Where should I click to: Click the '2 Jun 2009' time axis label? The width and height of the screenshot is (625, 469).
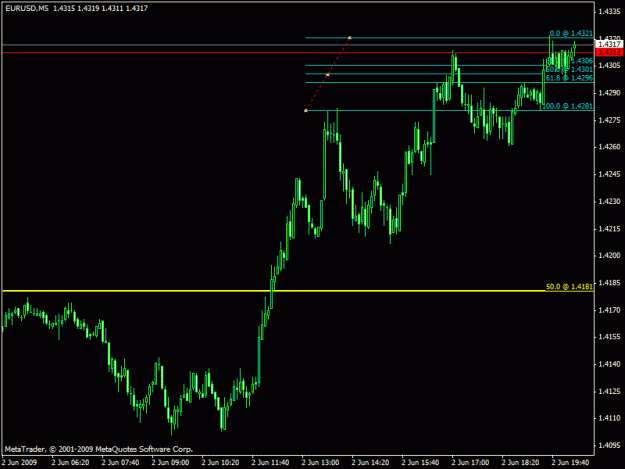pyautogui.click(x=20, y=462)
